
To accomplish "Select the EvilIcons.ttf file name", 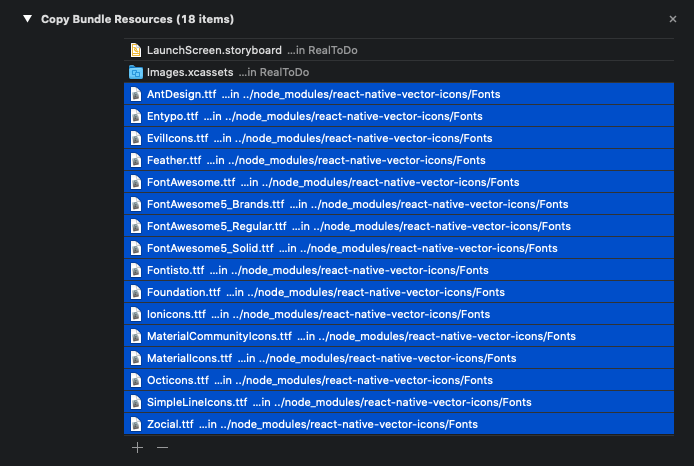I will click(177, 138).
